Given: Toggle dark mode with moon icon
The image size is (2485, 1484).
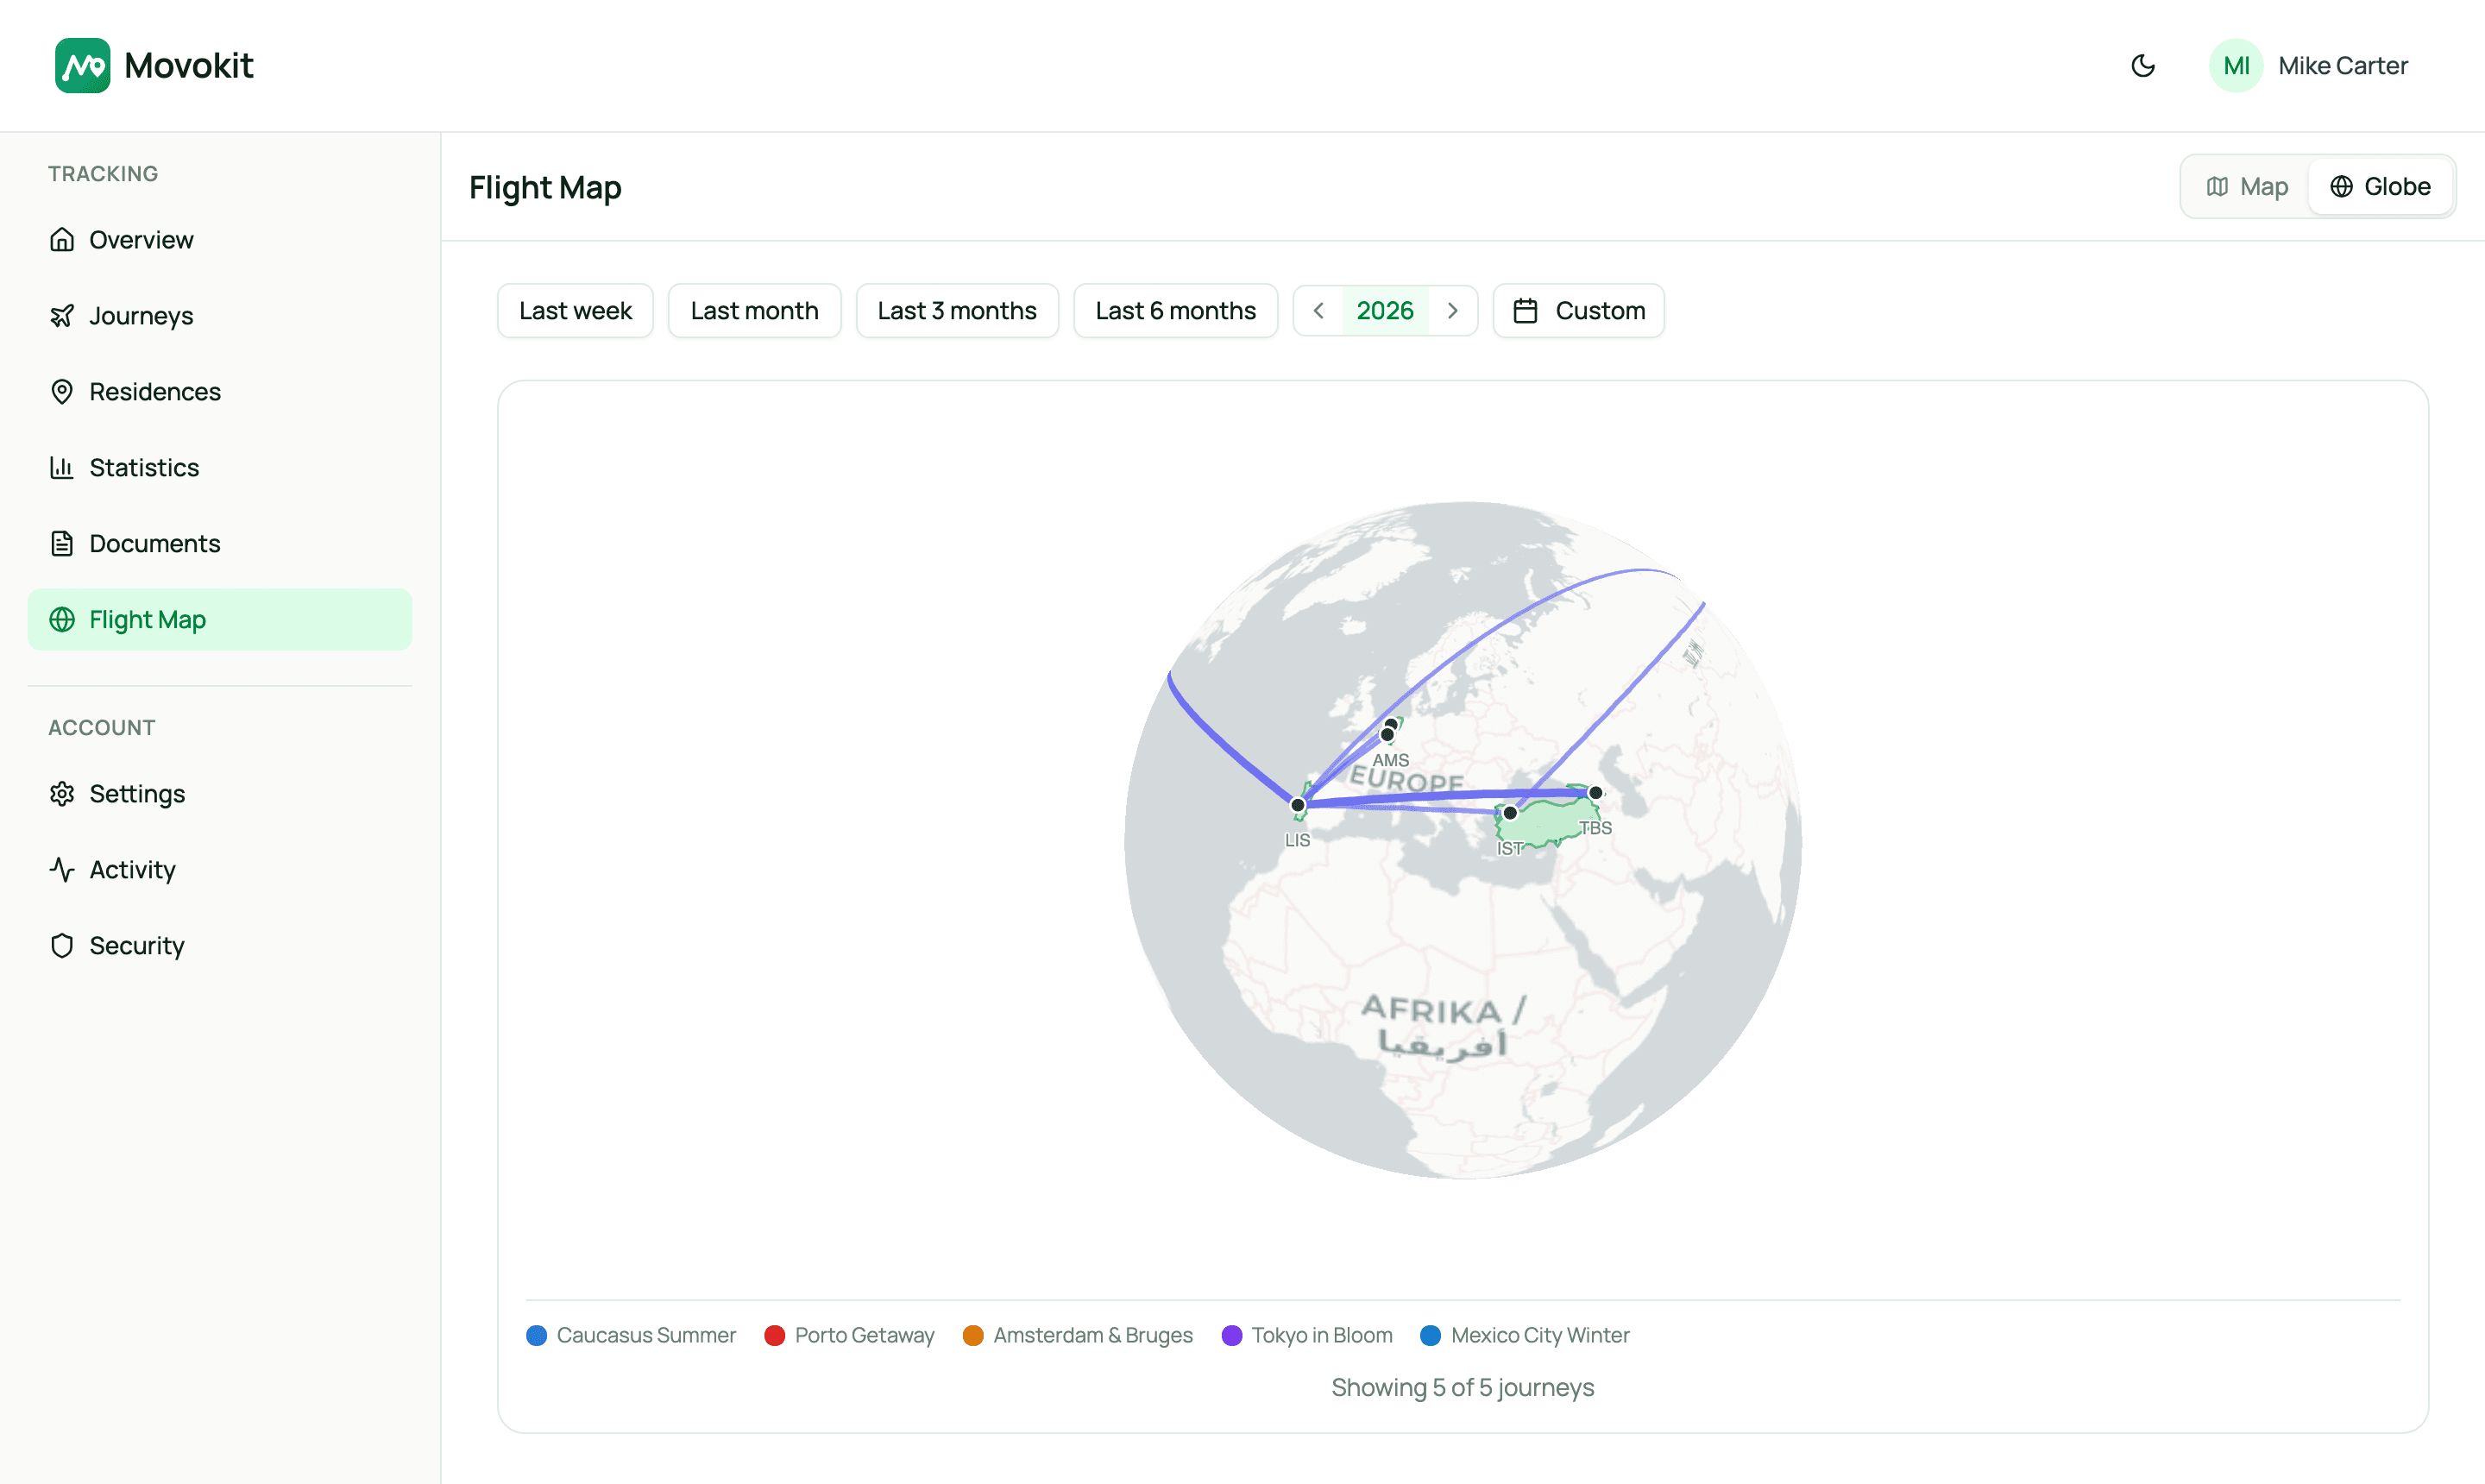Looking at the screenshot, I should [x=2143, y=66].
